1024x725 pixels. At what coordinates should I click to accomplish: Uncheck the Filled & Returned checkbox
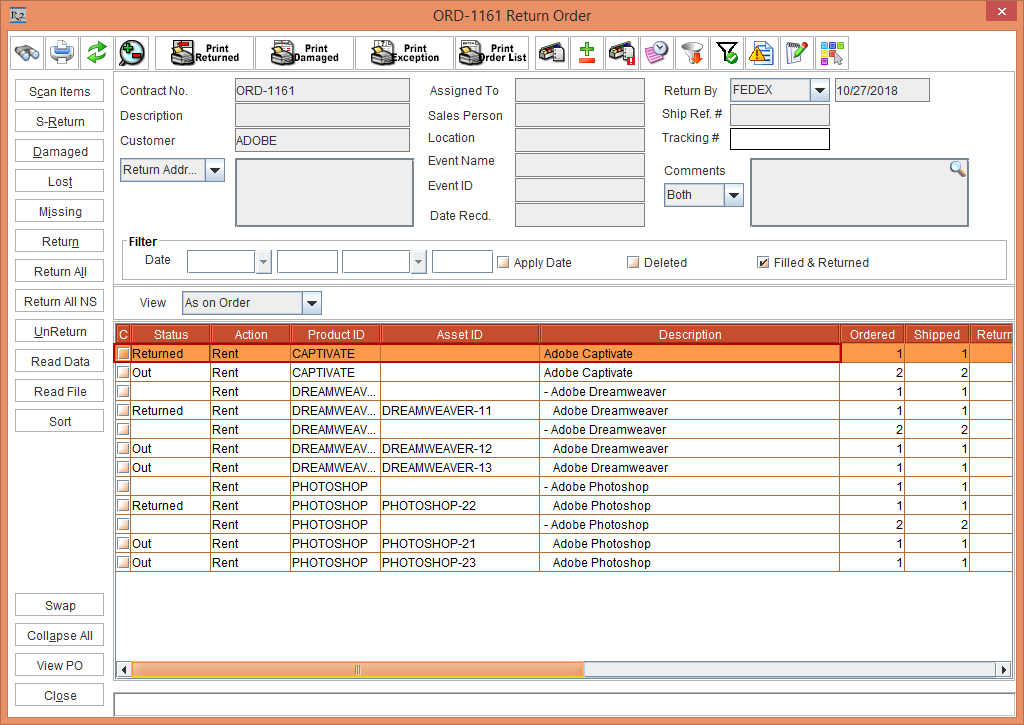764,263
